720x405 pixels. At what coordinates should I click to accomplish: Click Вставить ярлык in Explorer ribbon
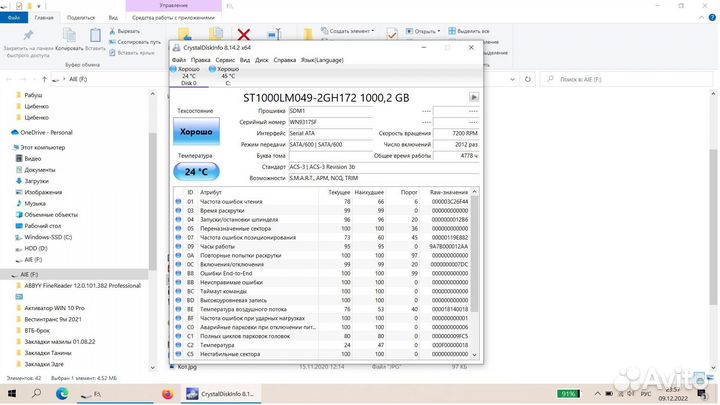(132, 53)
